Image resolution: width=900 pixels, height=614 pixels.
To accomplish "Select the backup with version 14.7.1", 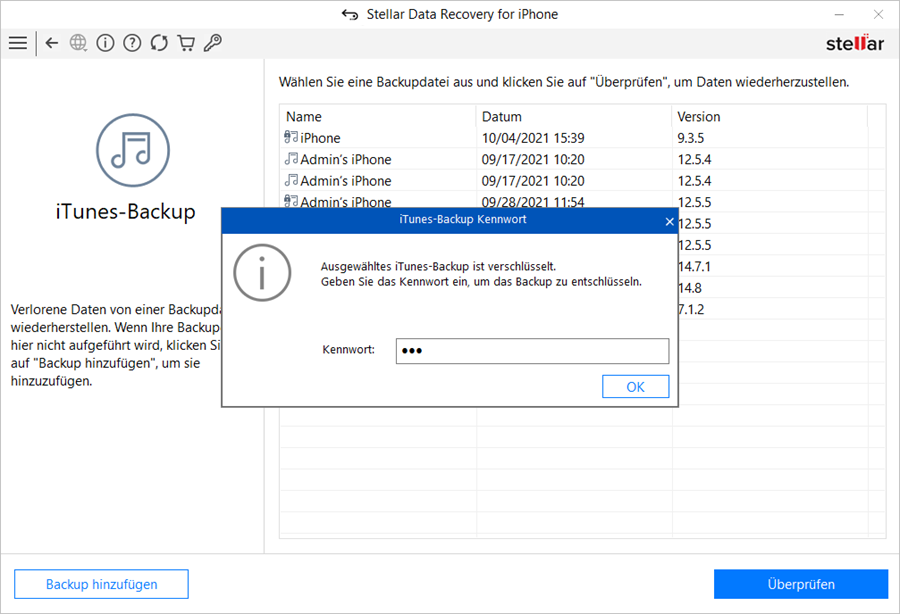I will click(782, 266).
